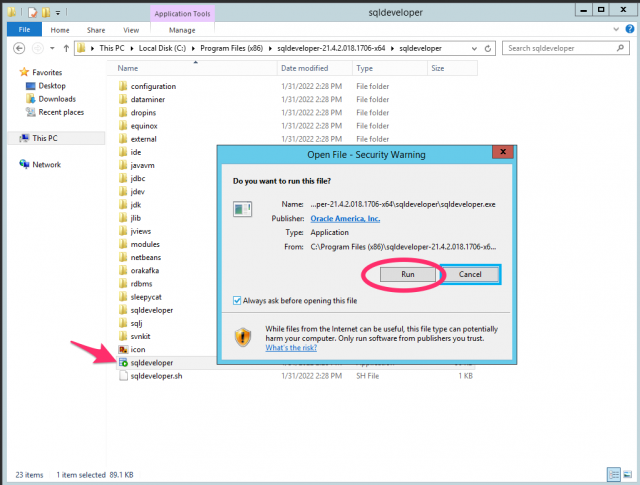Click the Back navigation arrow
The height and width of the screenshot is (485, 640).
[x=19, y=49]
